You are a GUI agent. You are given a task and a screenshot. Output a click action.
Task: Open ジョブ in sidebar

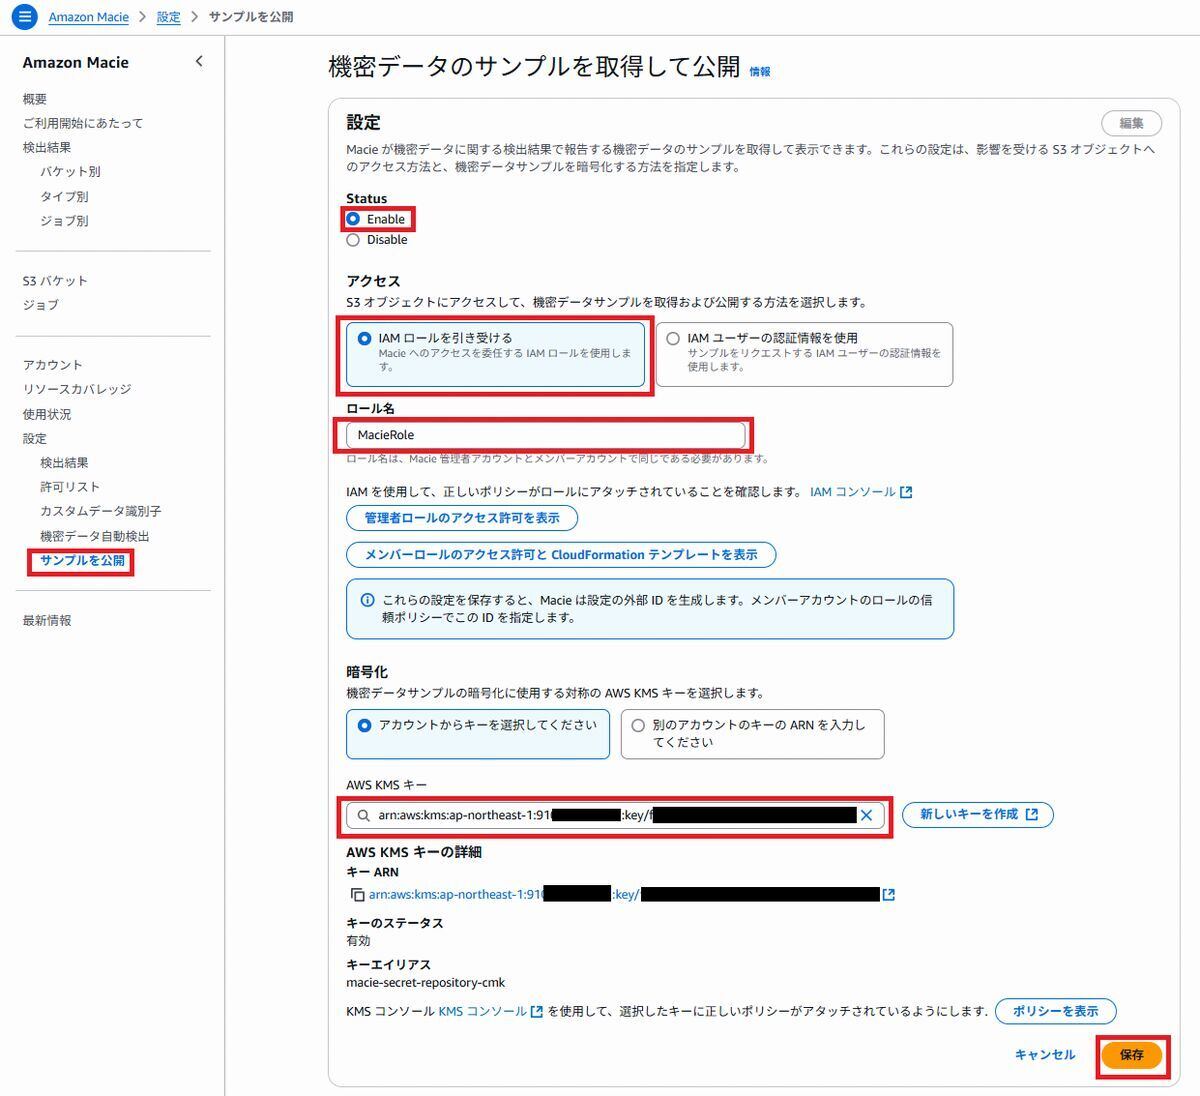41,305
